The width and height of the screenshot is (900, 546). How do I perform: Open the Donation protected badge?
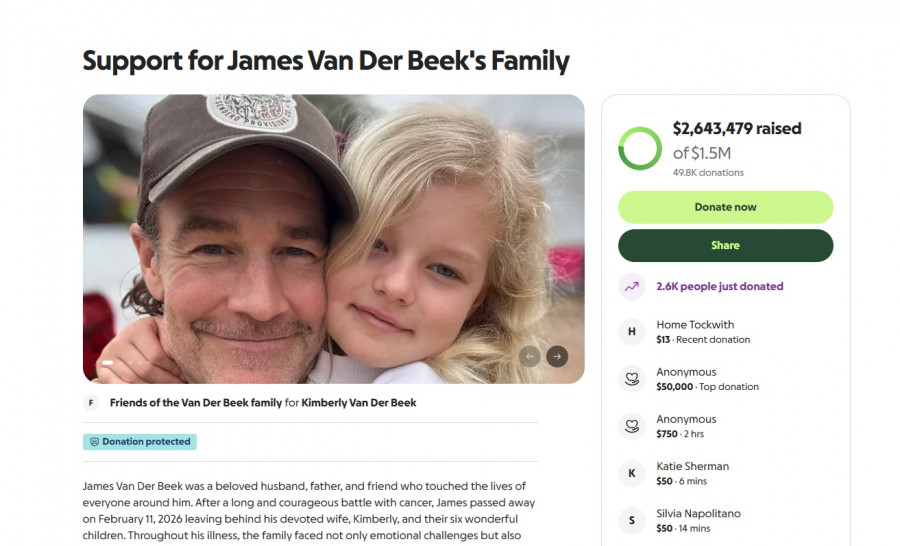pos(140,442)
